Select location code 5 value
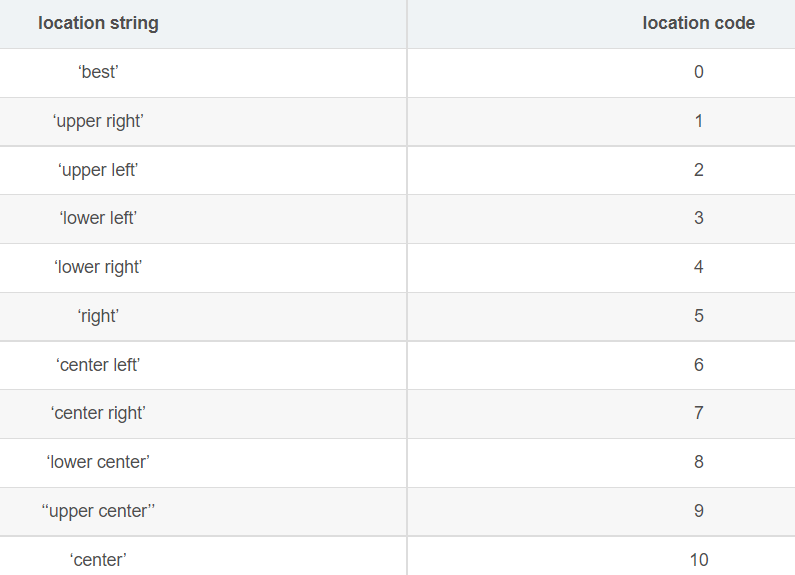Viewport: 795px width, 575px height. tap(698, 316)
